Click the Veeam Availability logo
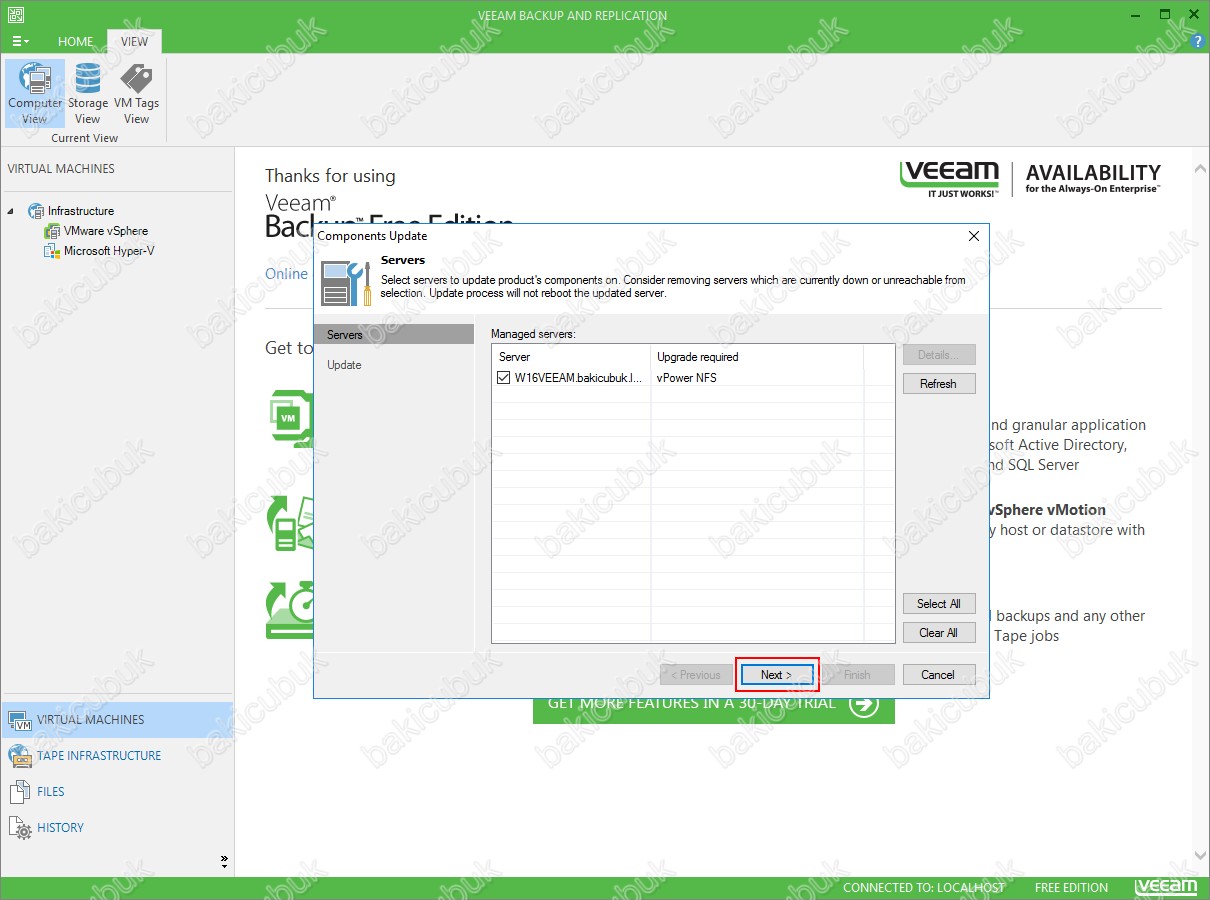The image size is (1210, 900). click(x=1030, y=178)
